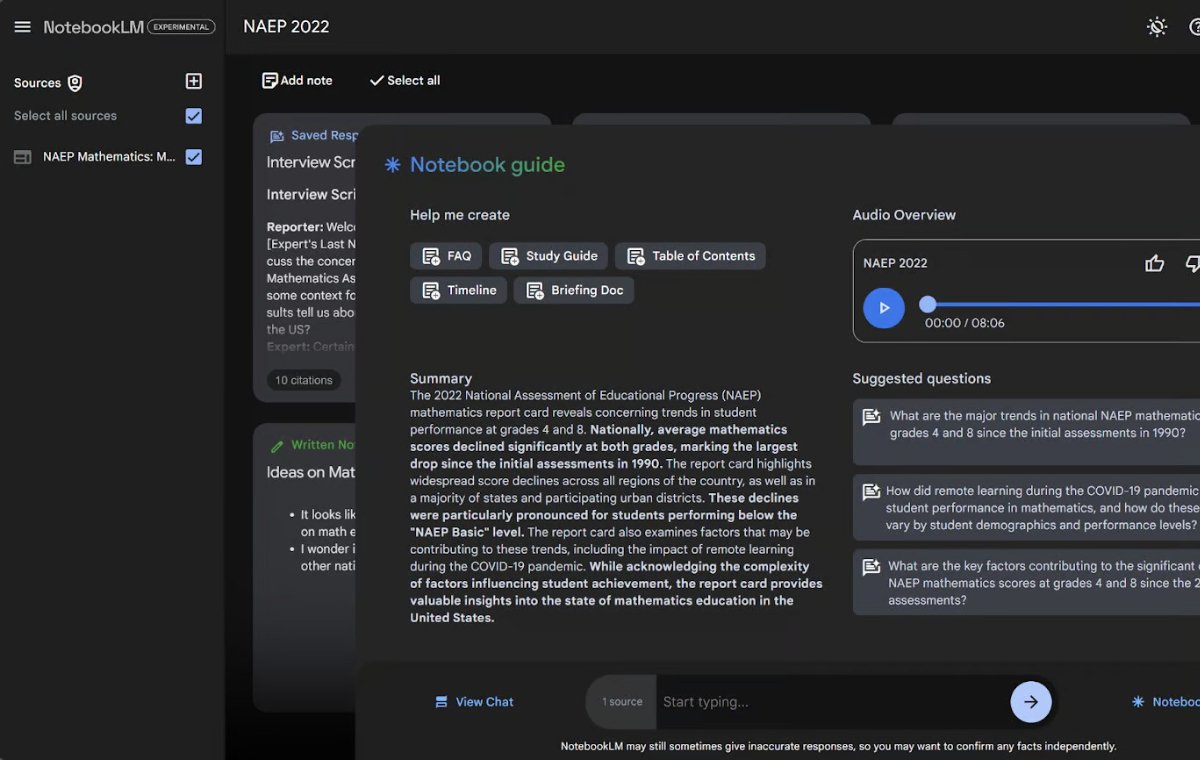Click the add source plus icon

(194, 82)
